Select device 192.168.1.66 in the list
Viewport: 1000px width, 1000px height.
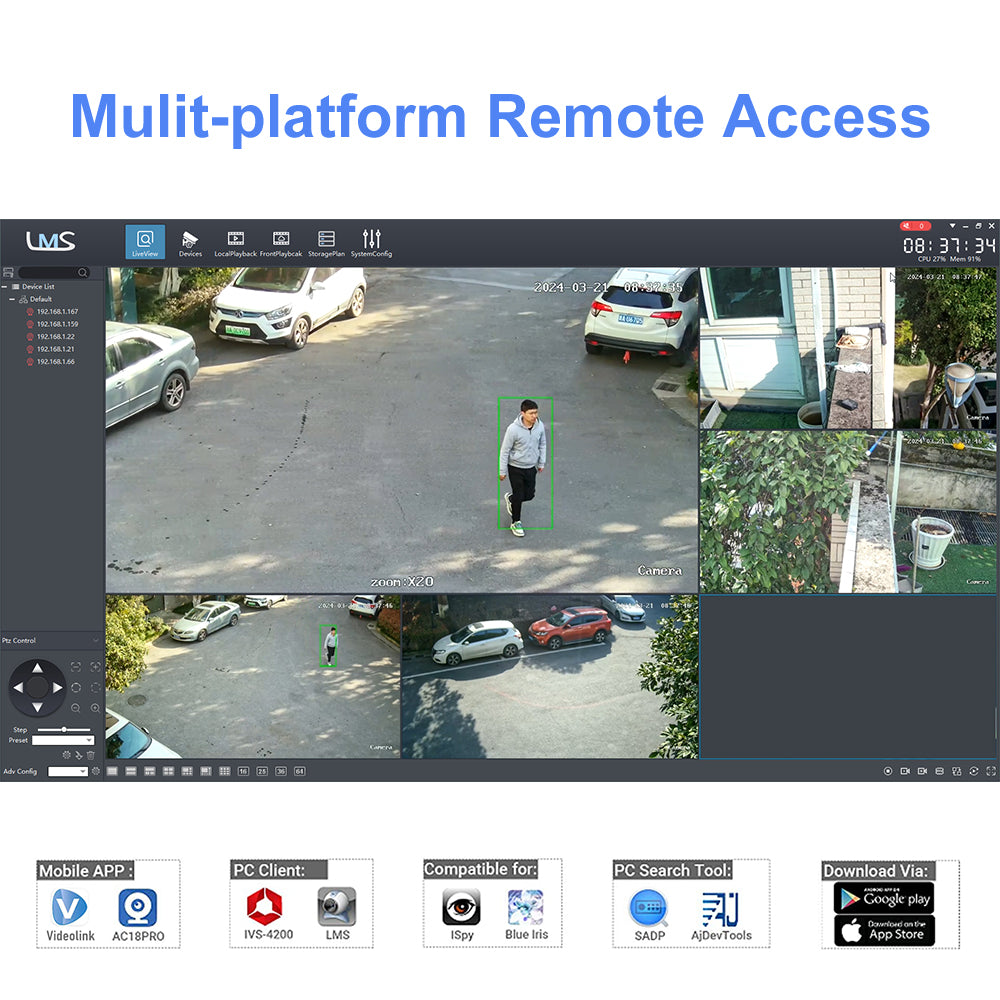click(x=55, y=361)
